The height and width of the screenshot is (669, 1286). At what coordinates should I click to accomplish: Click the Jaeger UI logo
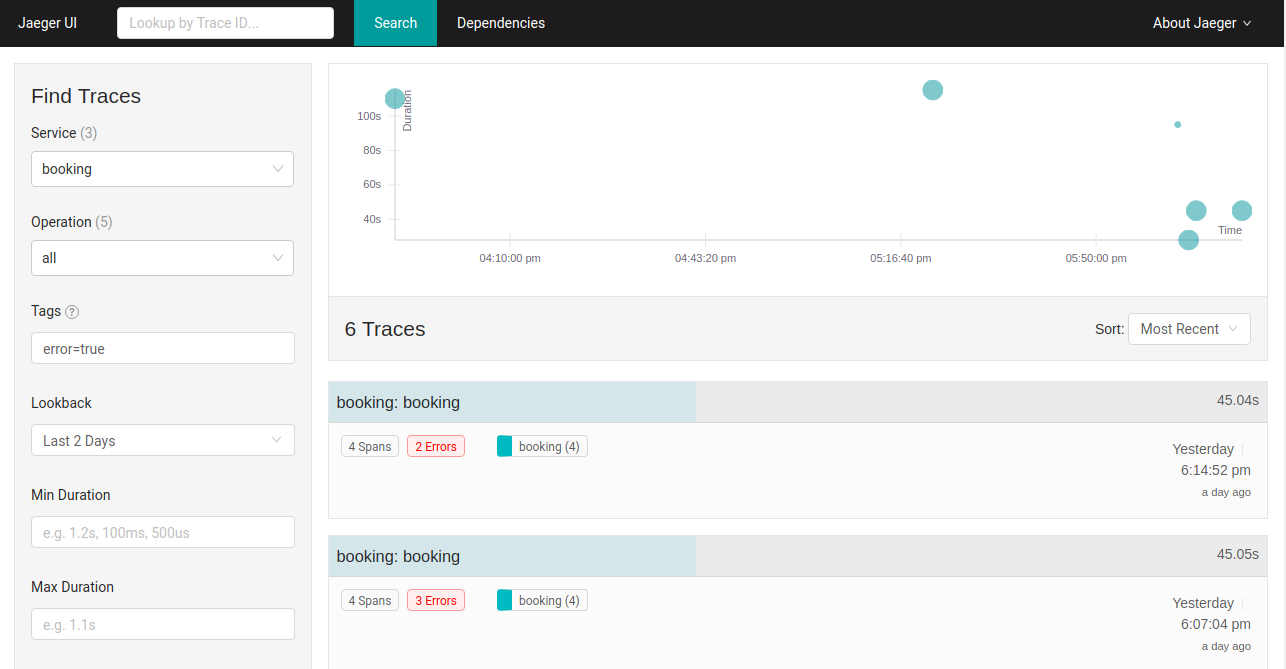[46, 22]
